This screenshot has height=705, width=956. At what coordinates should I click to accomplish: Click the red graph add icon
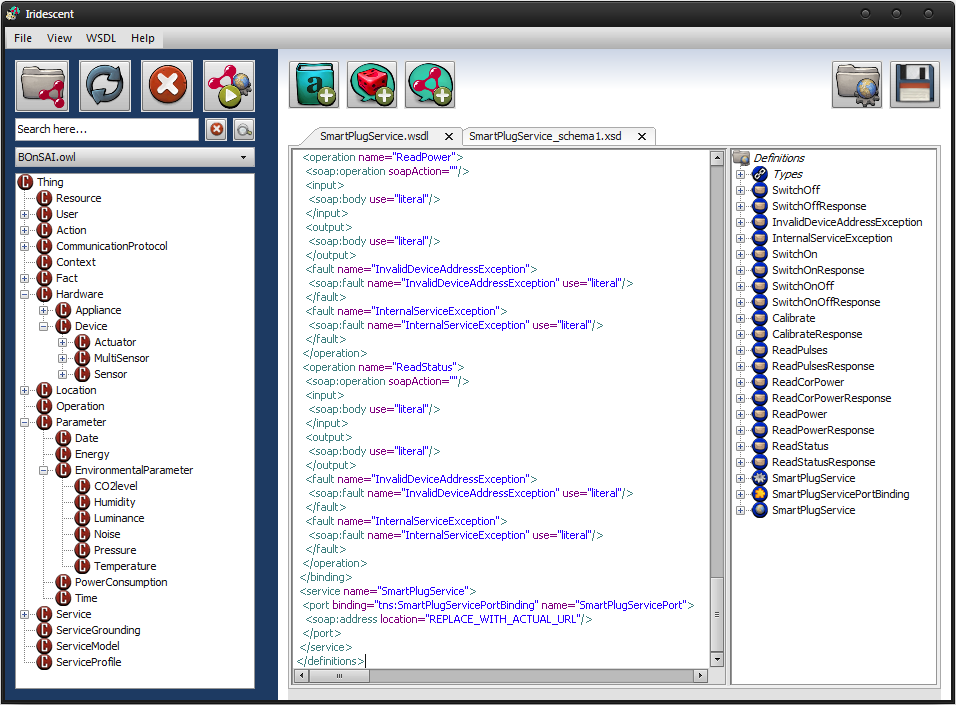click(430, 85)
